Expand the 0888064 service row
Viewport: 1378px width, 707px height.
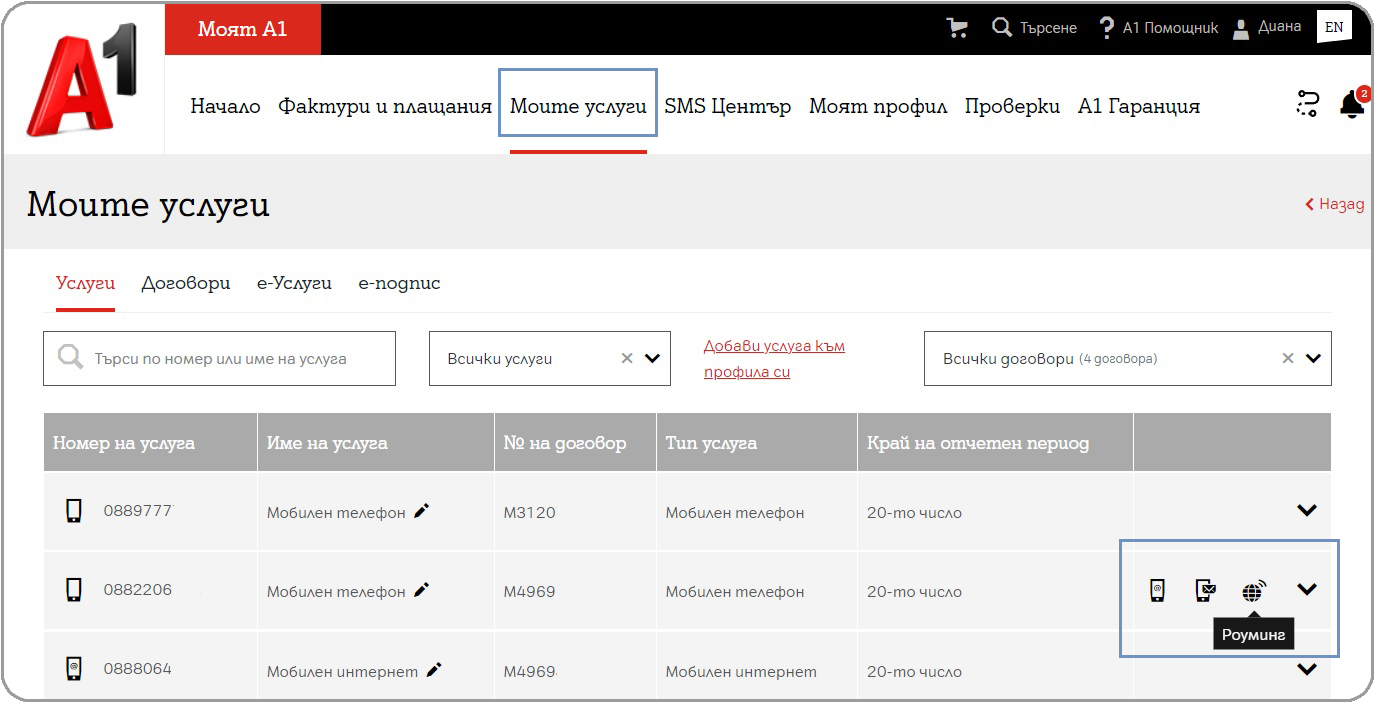1306,669
